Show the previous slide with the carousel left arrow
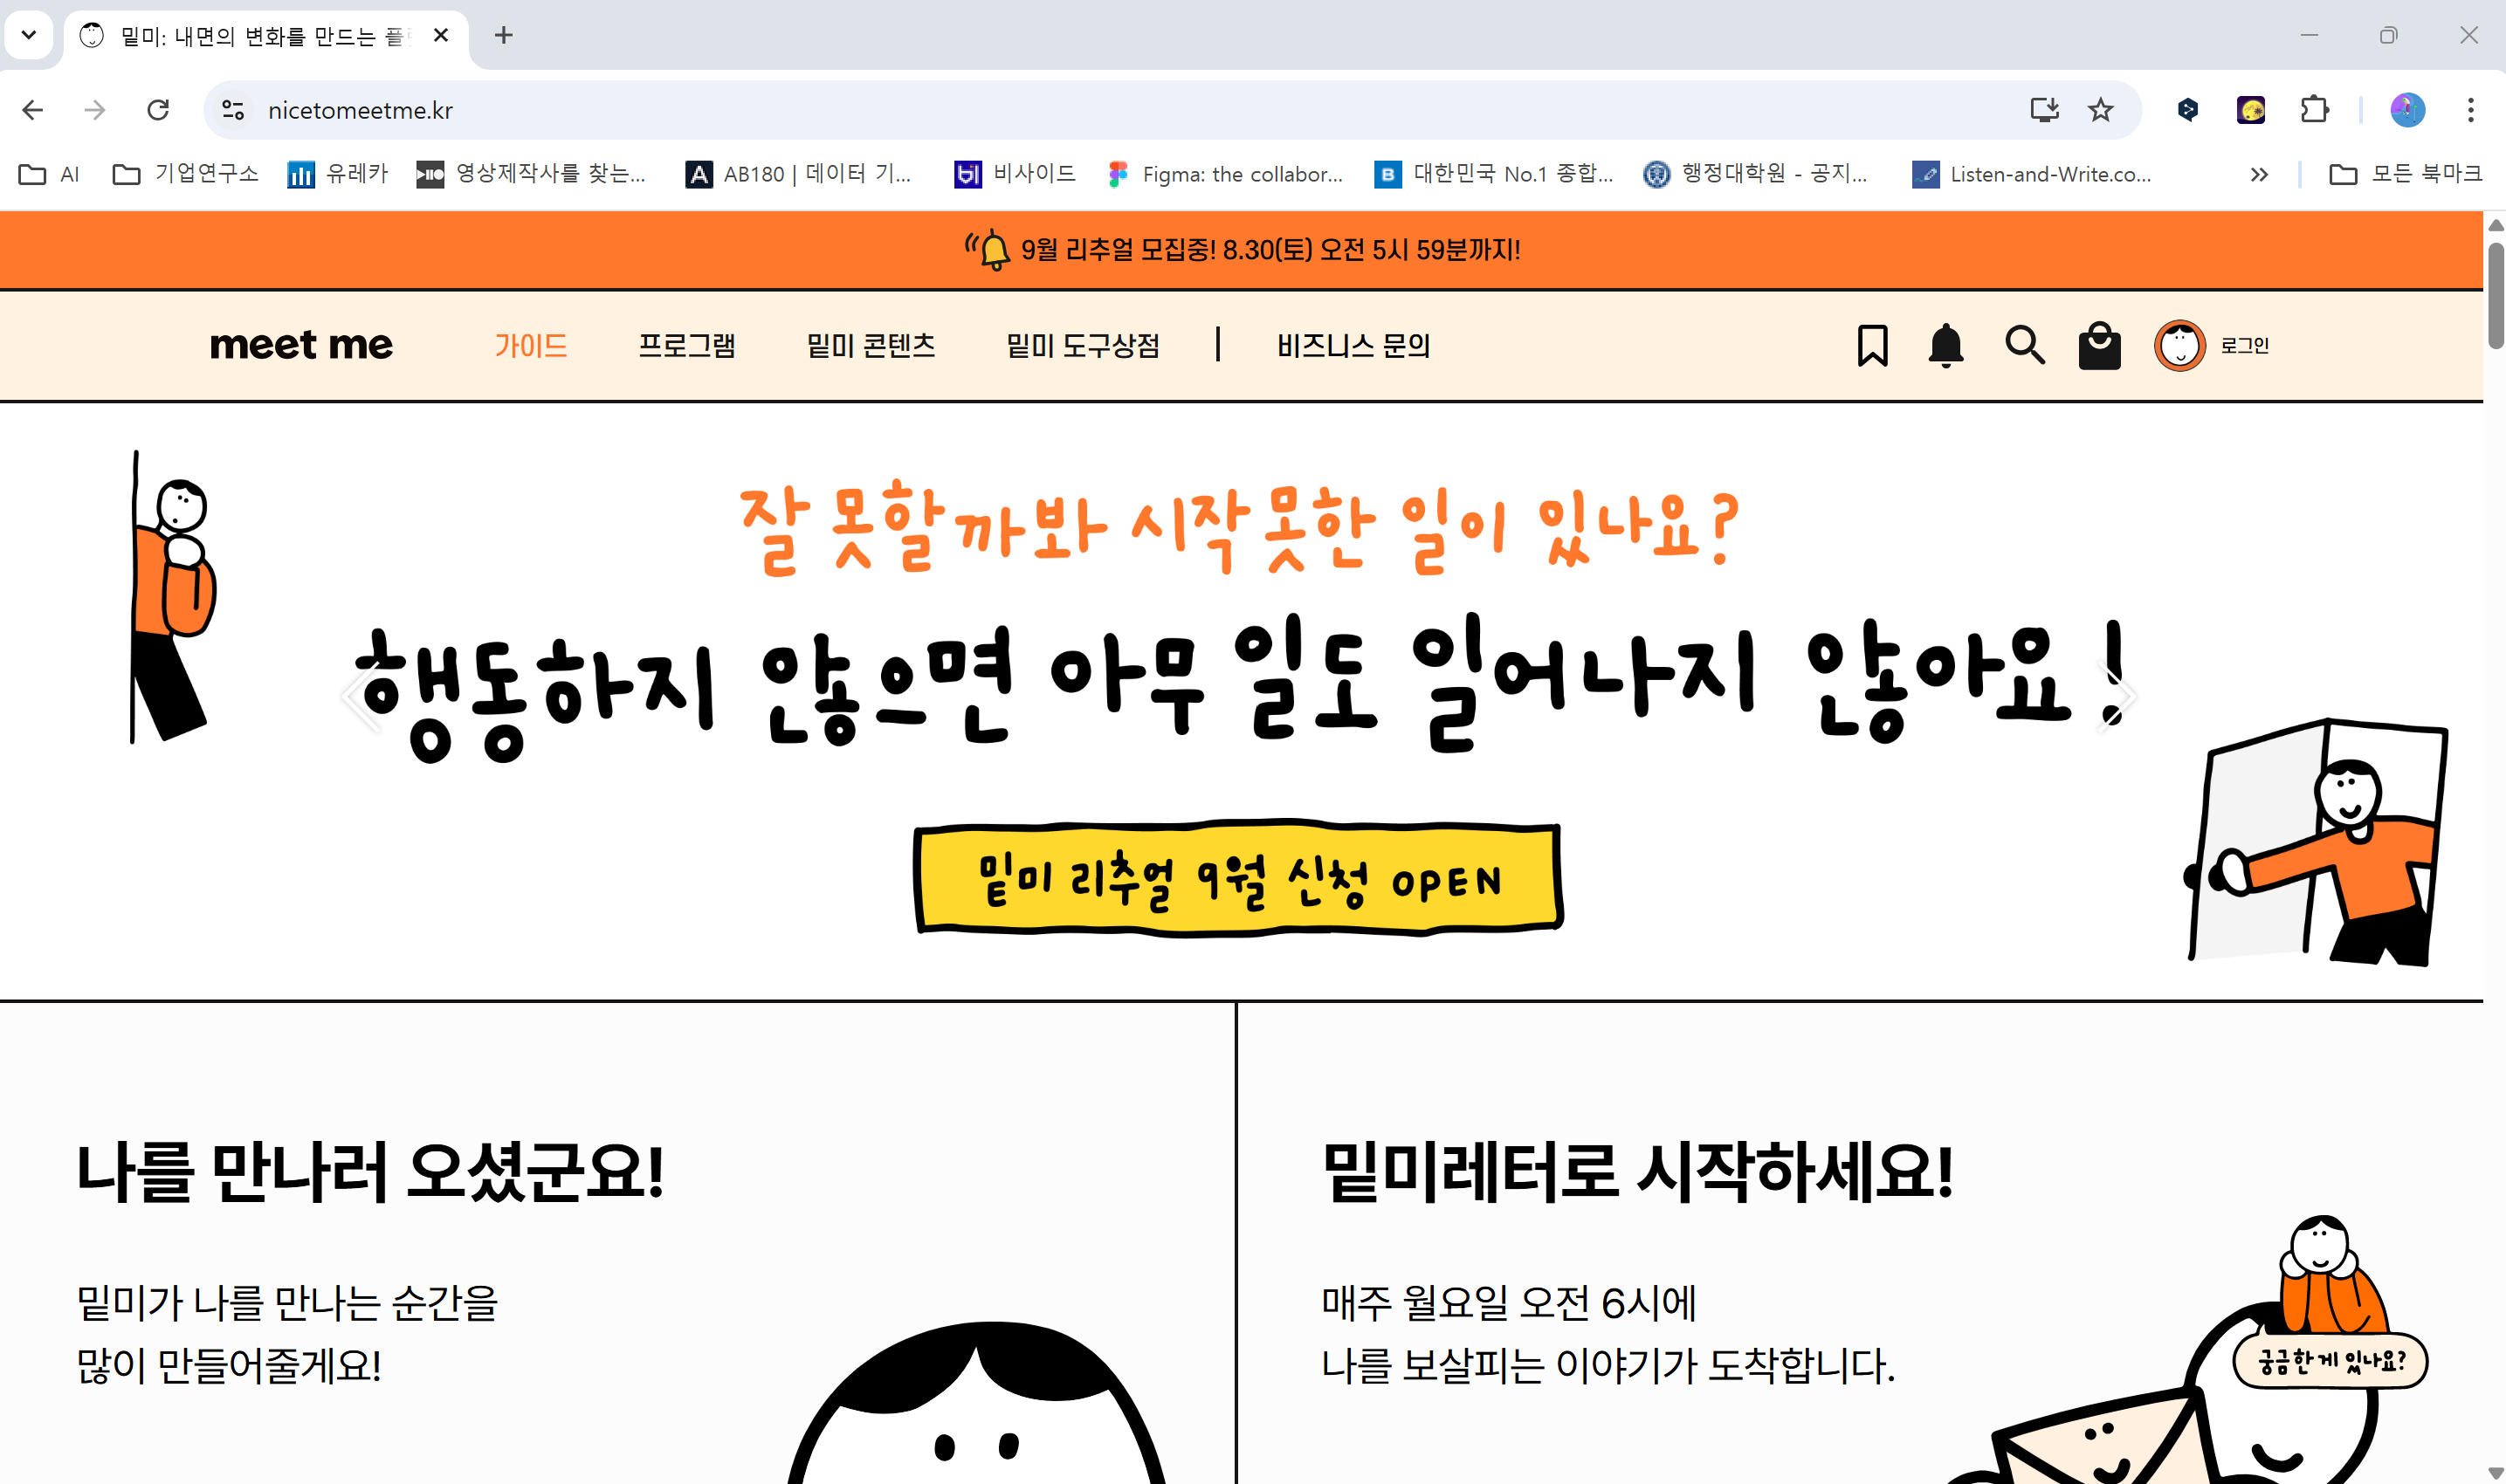The height and width of the screenshot is (1484, 2506). point(362,697)
